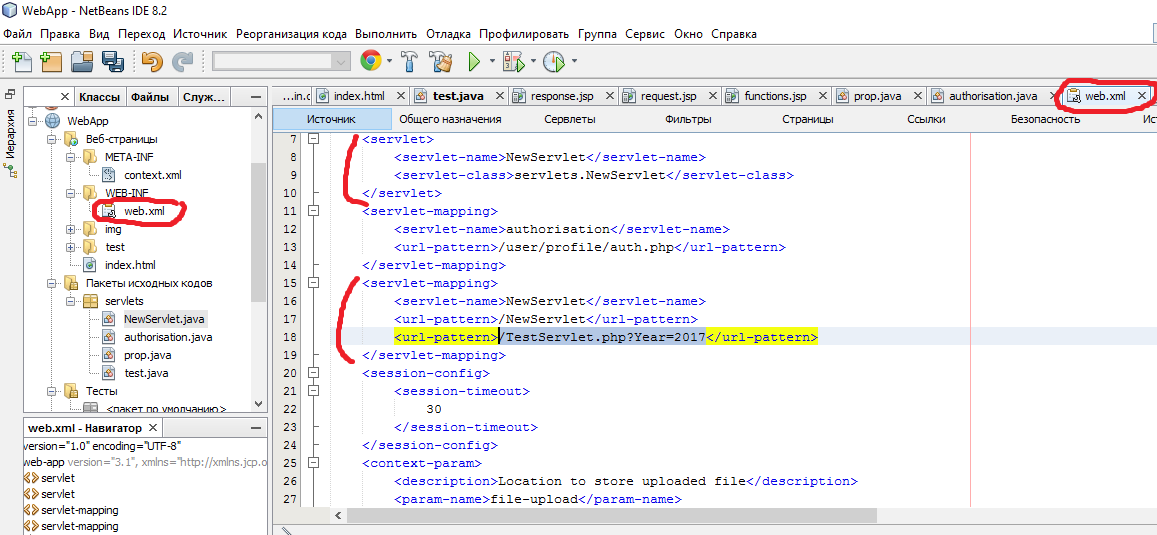Click the Debug Project icon
This screenshot has width=1157, height=535.
pyautogui.click(x=512, y=61)
